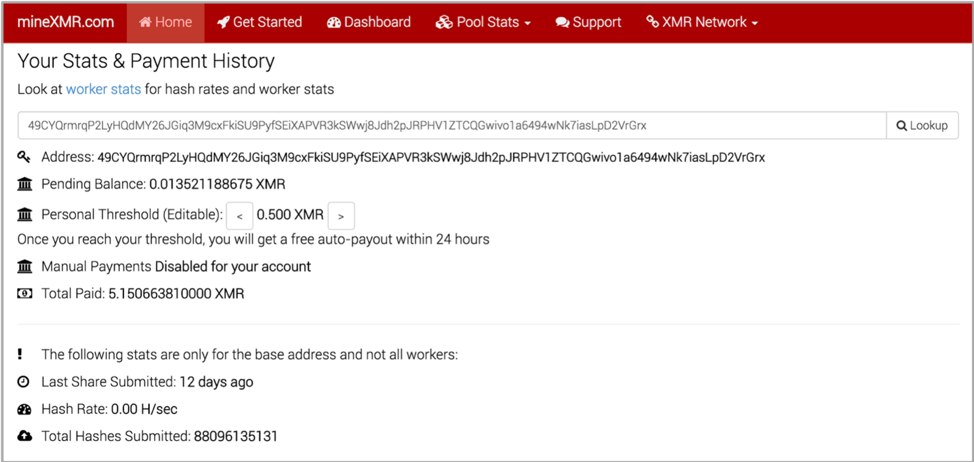Increase the personal threshold value
This screenshot has height=462, width=974.
(x=341, y=216)
